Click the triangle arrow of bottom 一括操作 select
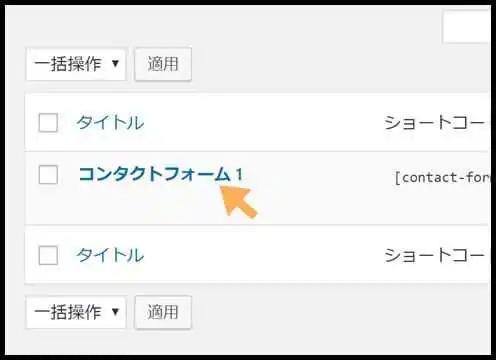The image size is (496, 360). [115, 312]
